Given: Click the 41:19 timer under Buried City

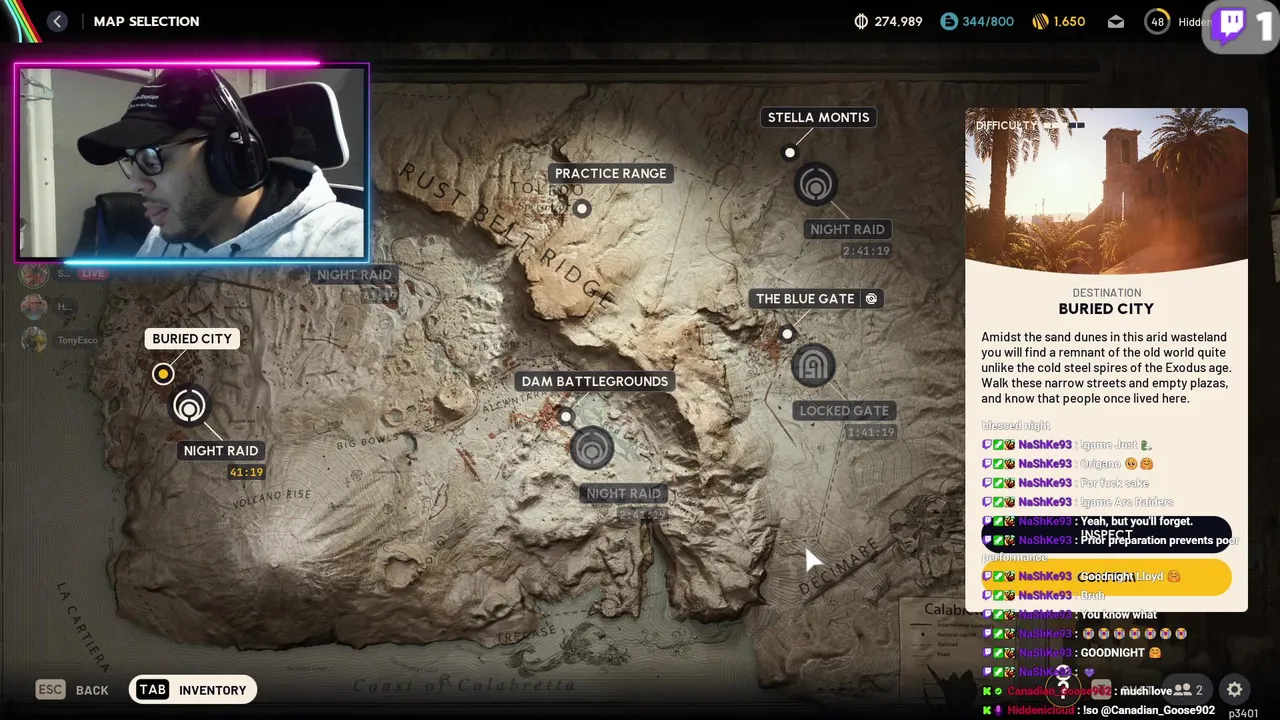Looking at the screenshot, I should click(246, 472).
